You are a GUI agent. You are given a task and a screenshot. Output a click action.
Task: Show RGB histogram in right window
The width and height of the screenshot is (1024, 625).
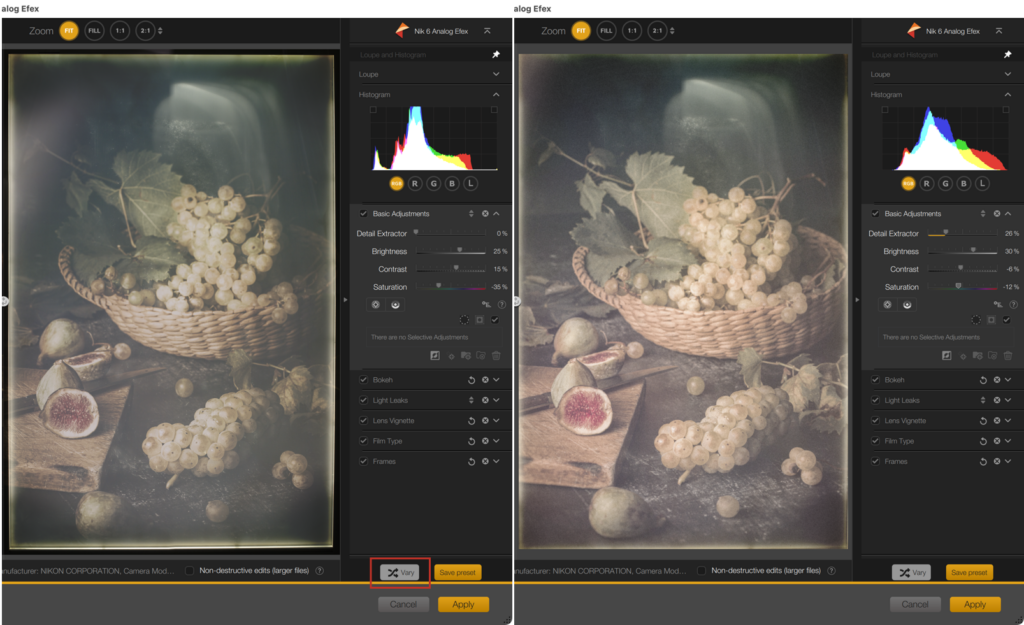pos(908,184)
